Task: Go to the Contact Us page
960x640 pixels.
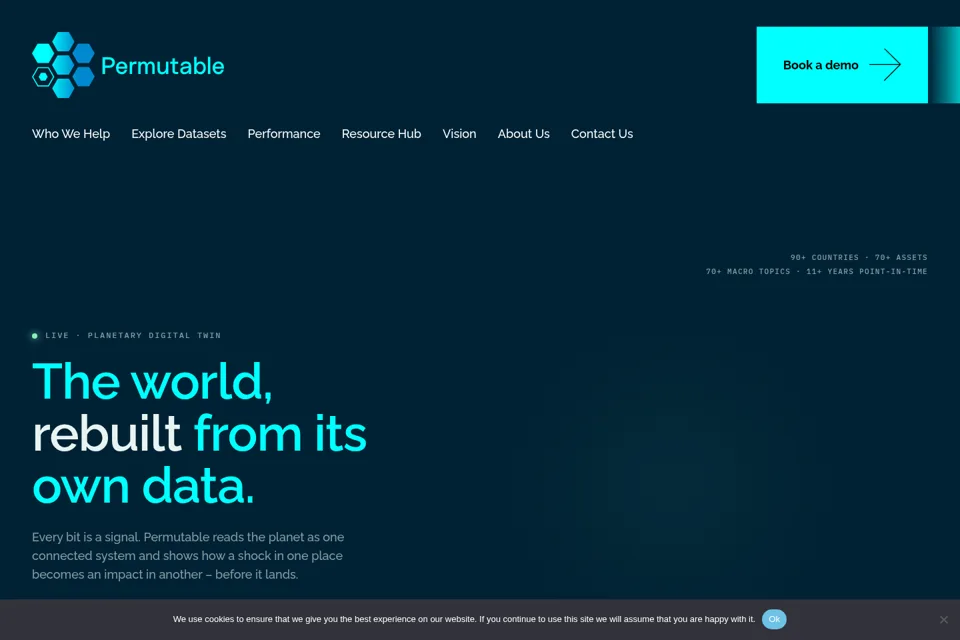Action: pos(602,134)
